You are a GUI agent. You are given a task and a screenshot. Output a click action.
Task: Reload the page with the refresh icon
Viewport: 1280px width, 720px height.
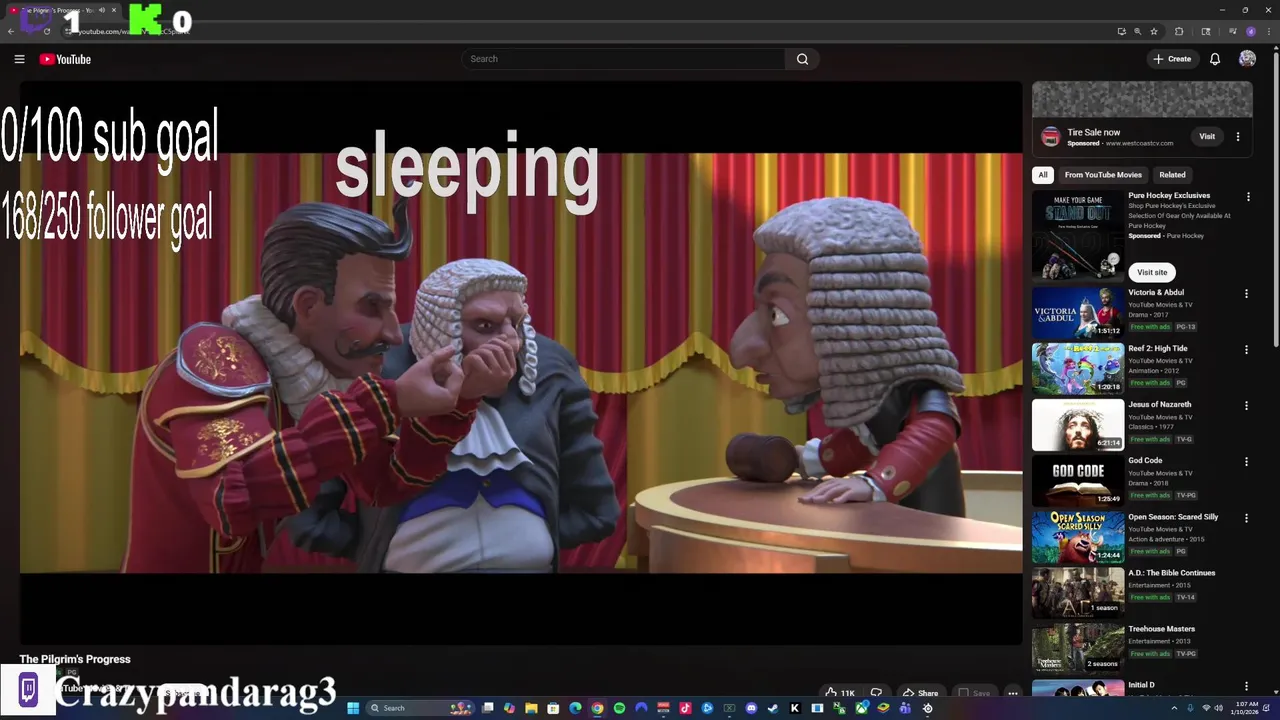point(46,31)
